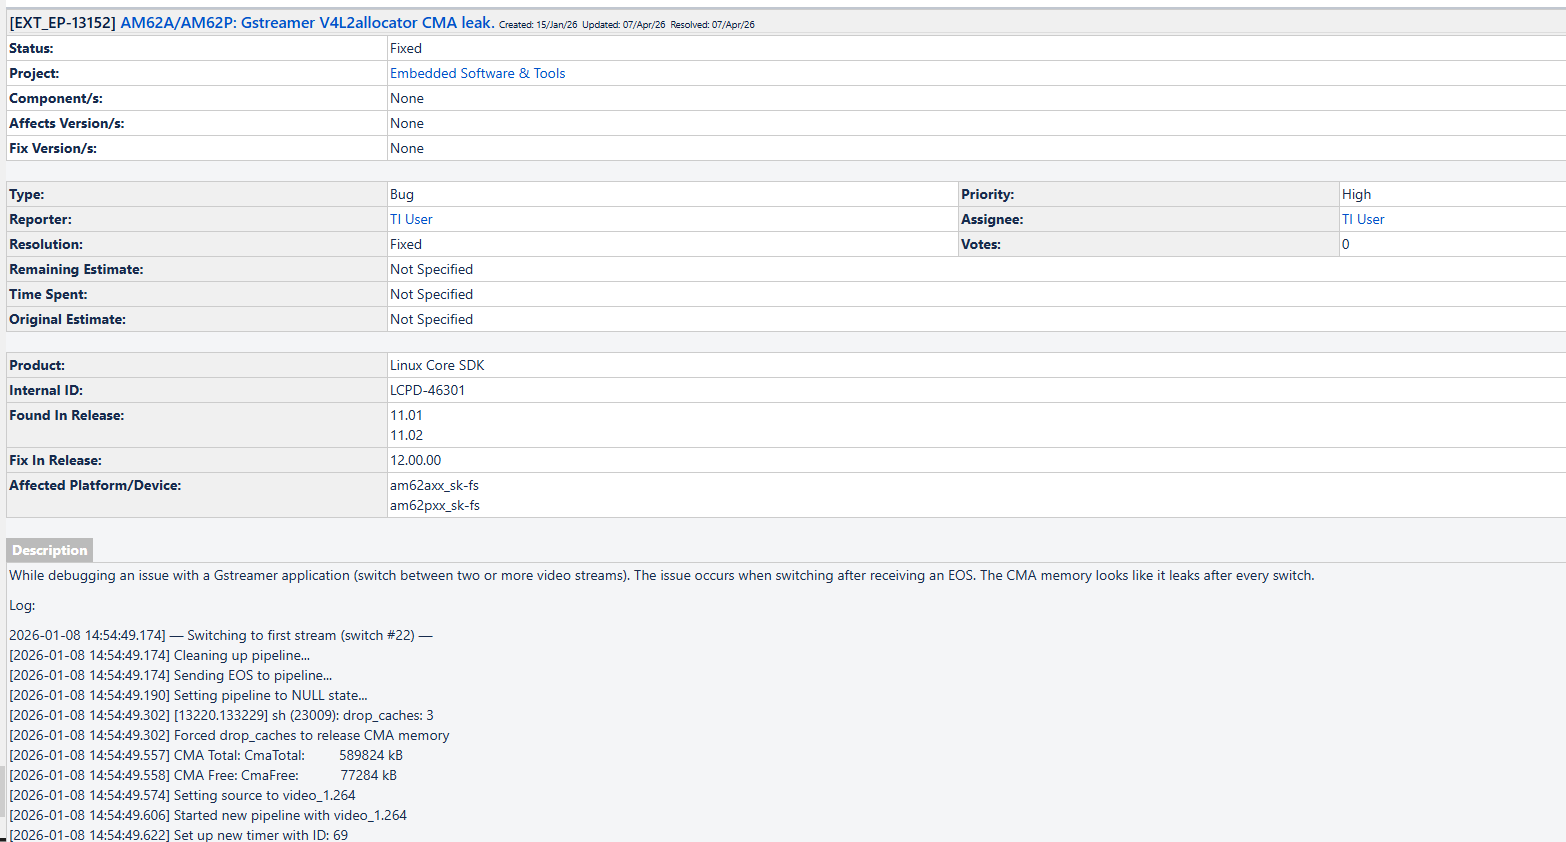Click the Component/s value None
Screen dimensions: 1566x842
tap(407, 98)
